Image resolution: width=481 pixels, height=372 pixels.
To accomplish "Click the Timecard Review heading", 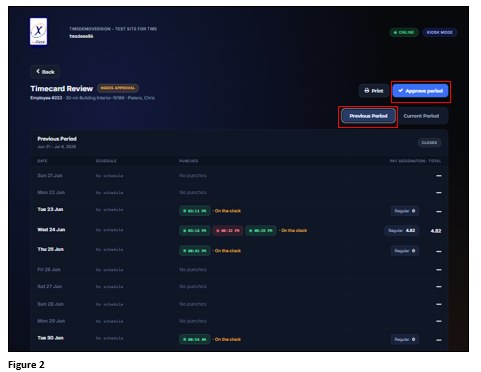I will click(x=62, y=89).
